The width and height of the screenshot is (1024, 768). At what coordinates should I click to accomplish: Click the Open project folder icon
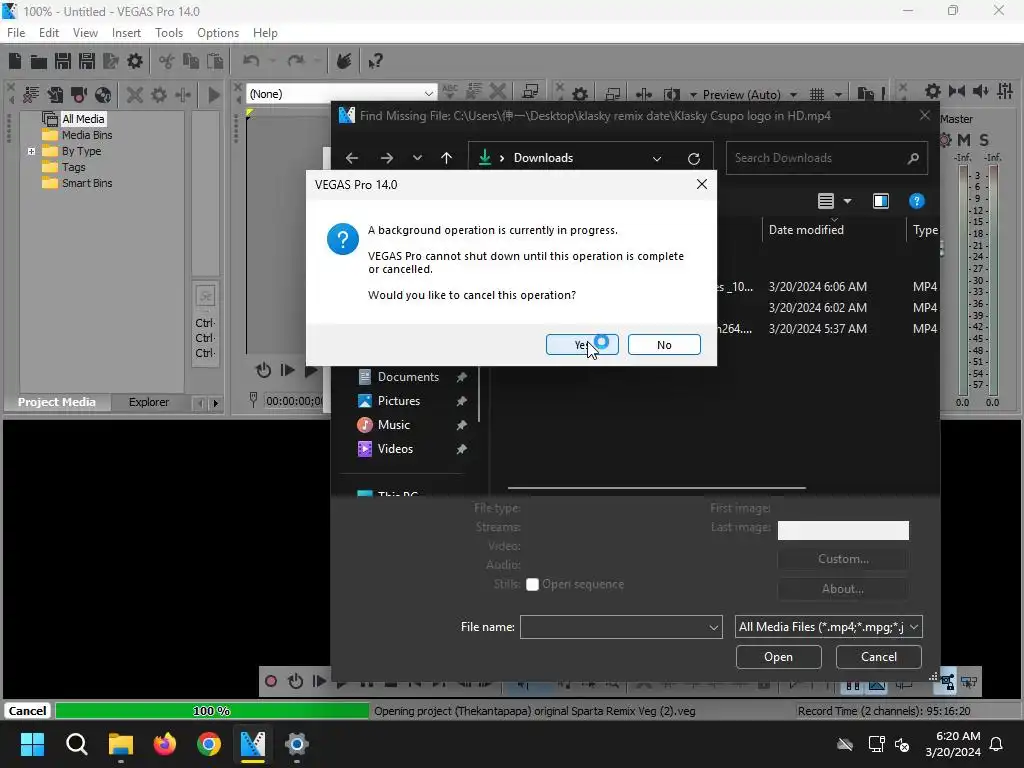39,61
